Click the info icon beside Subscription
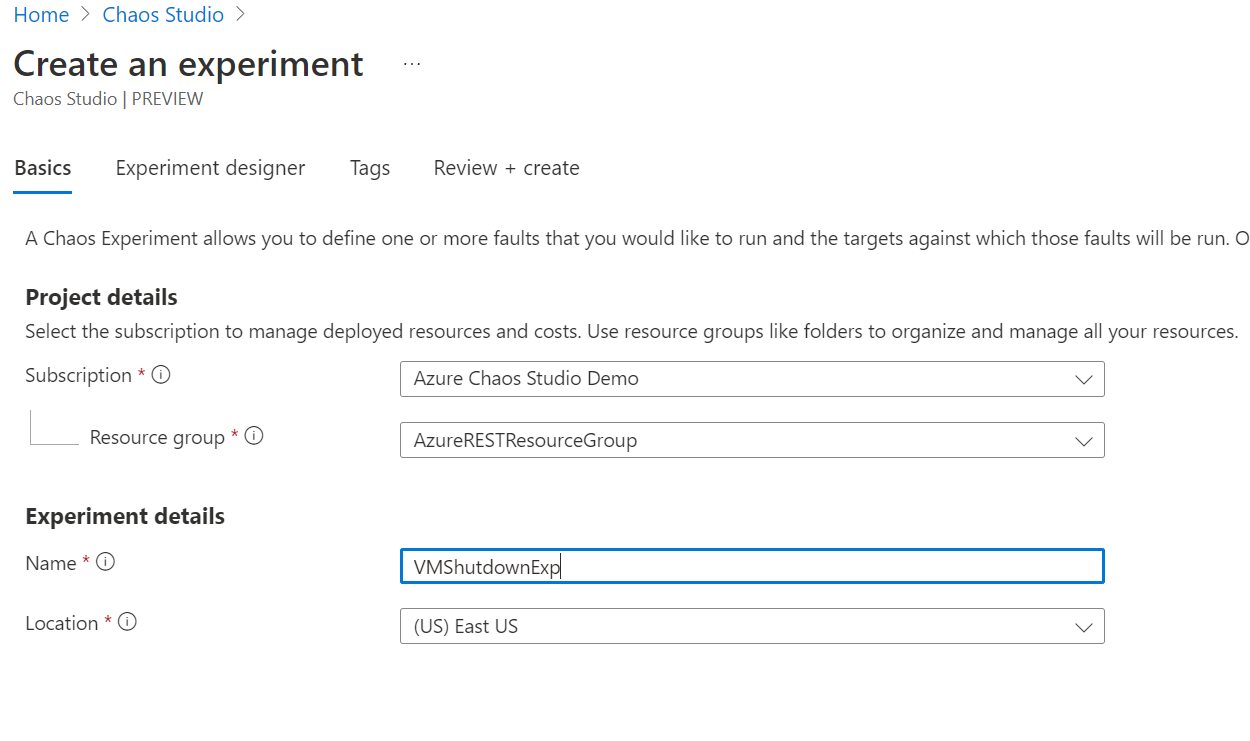The width and height of the screenshot is (1250, 741). (161, 374)
